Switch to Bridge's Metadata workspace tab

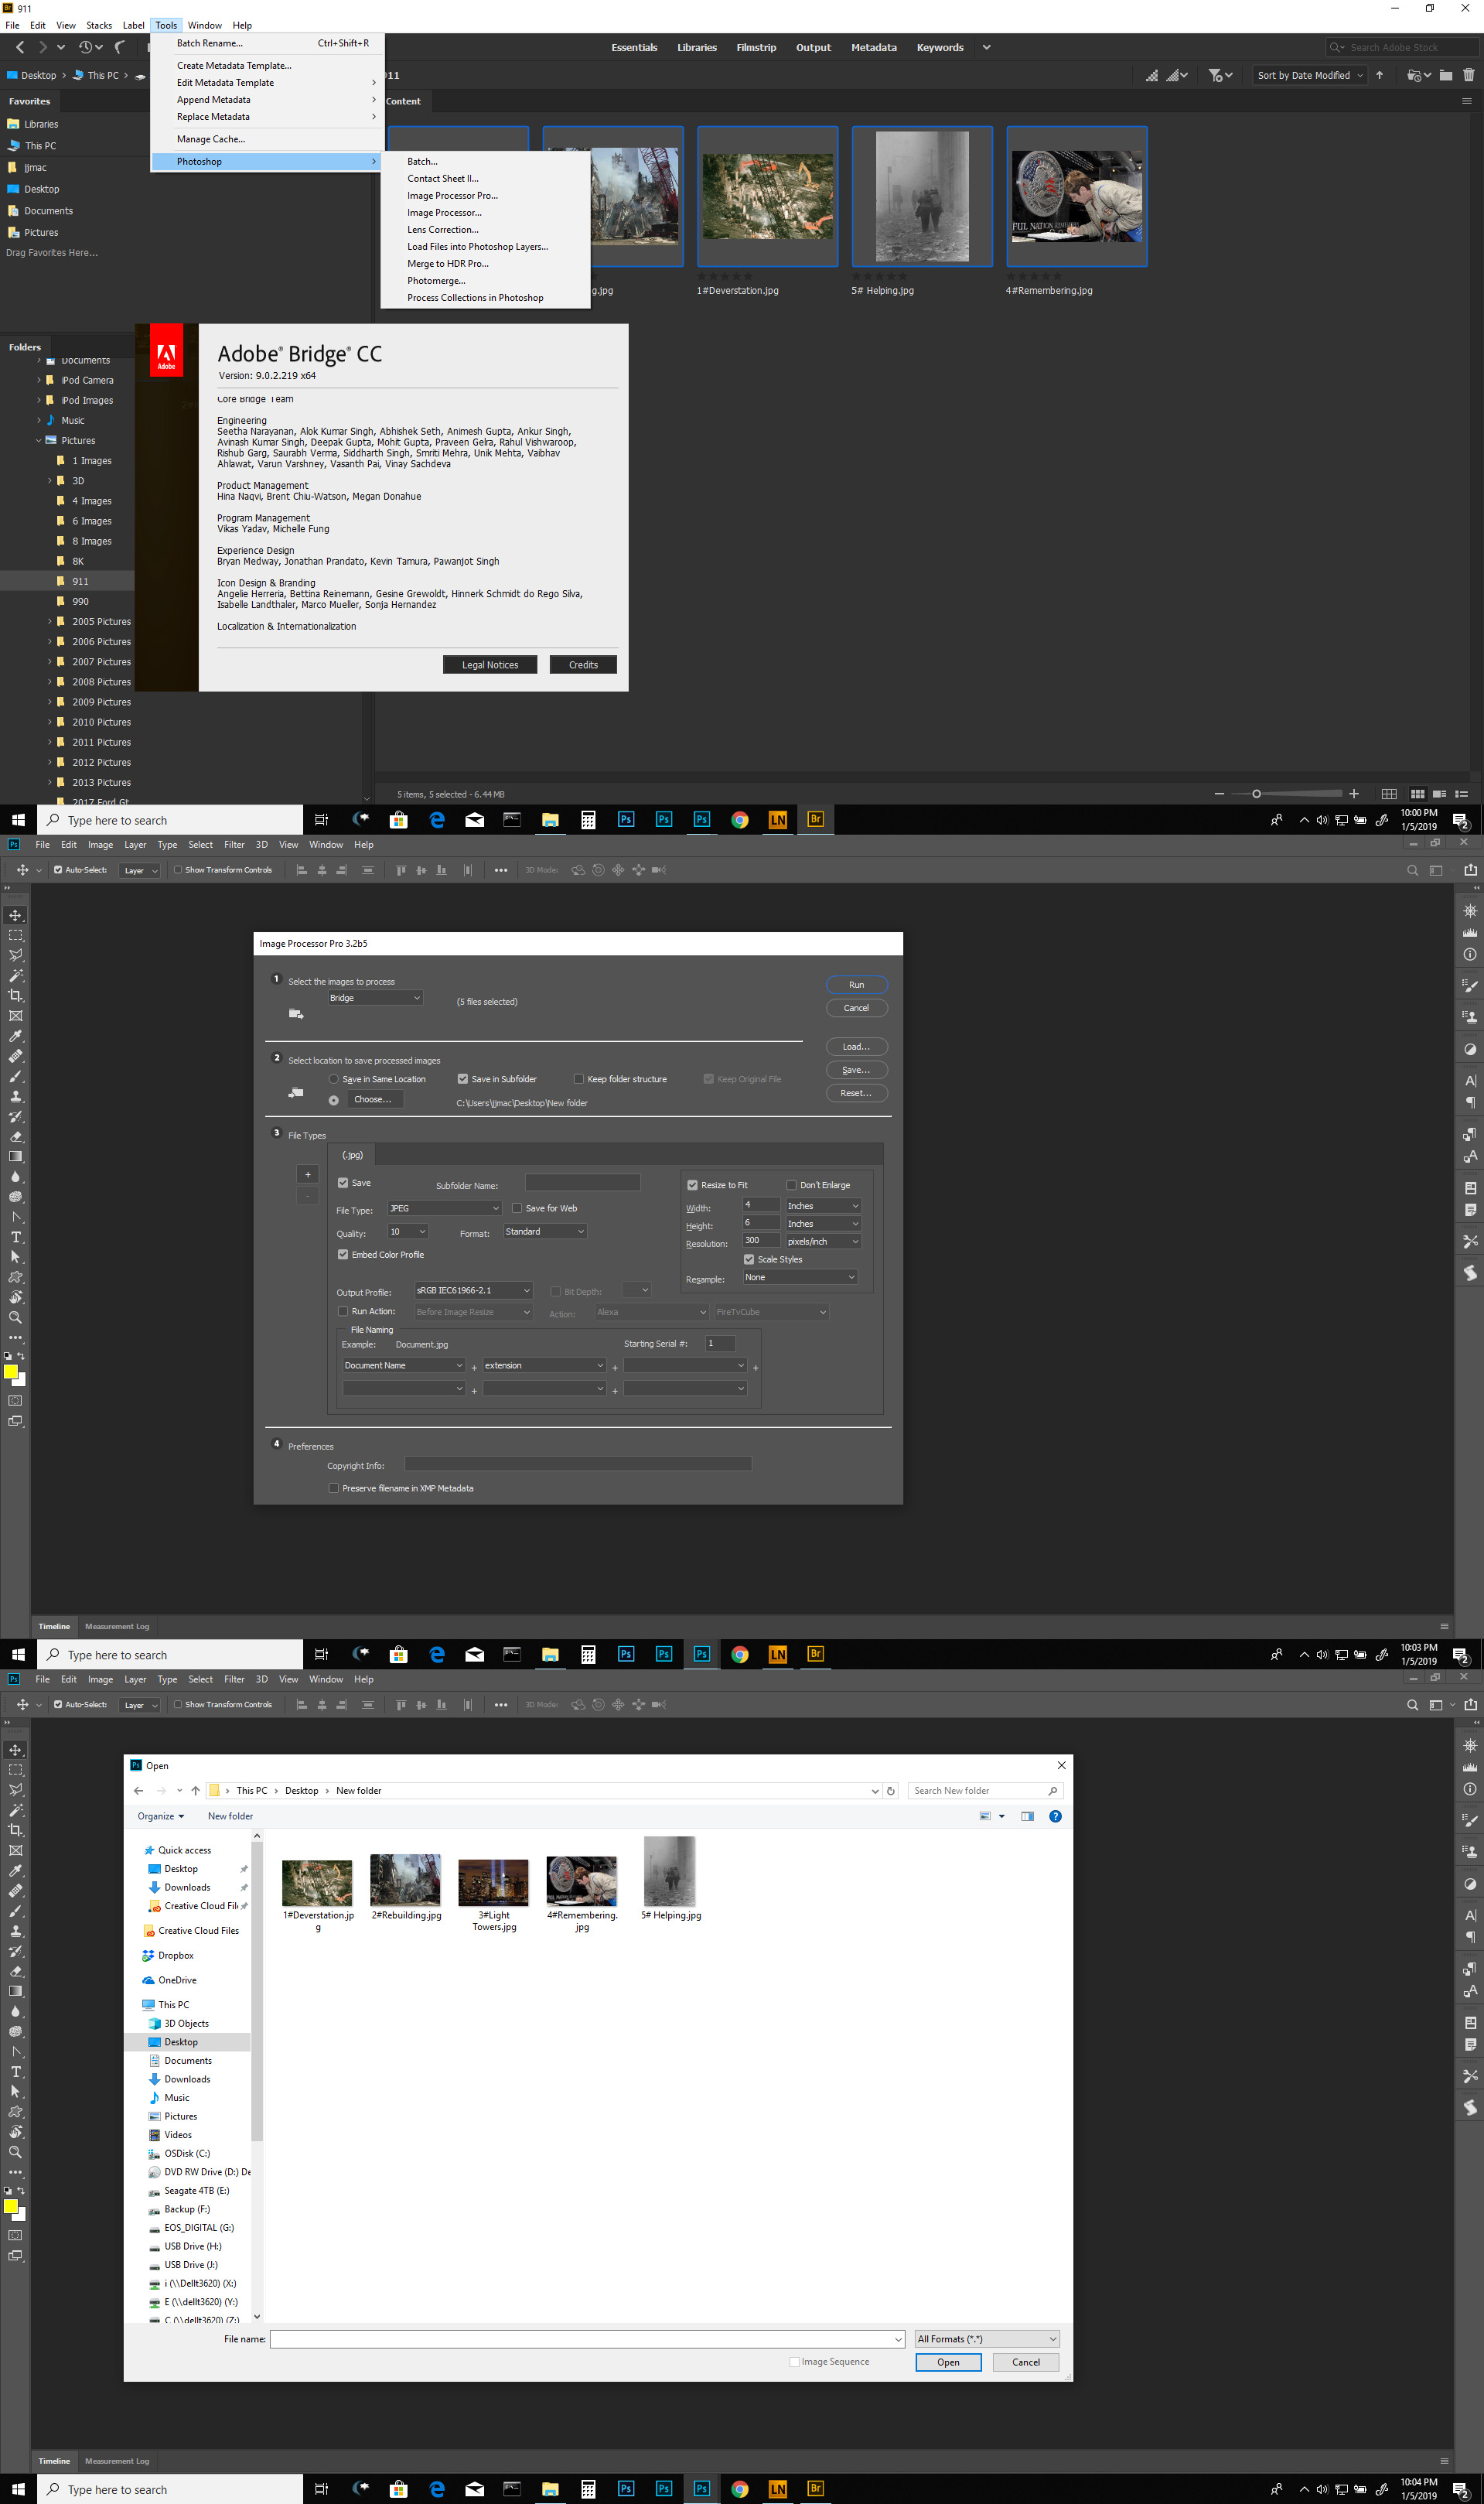[874, 47]
